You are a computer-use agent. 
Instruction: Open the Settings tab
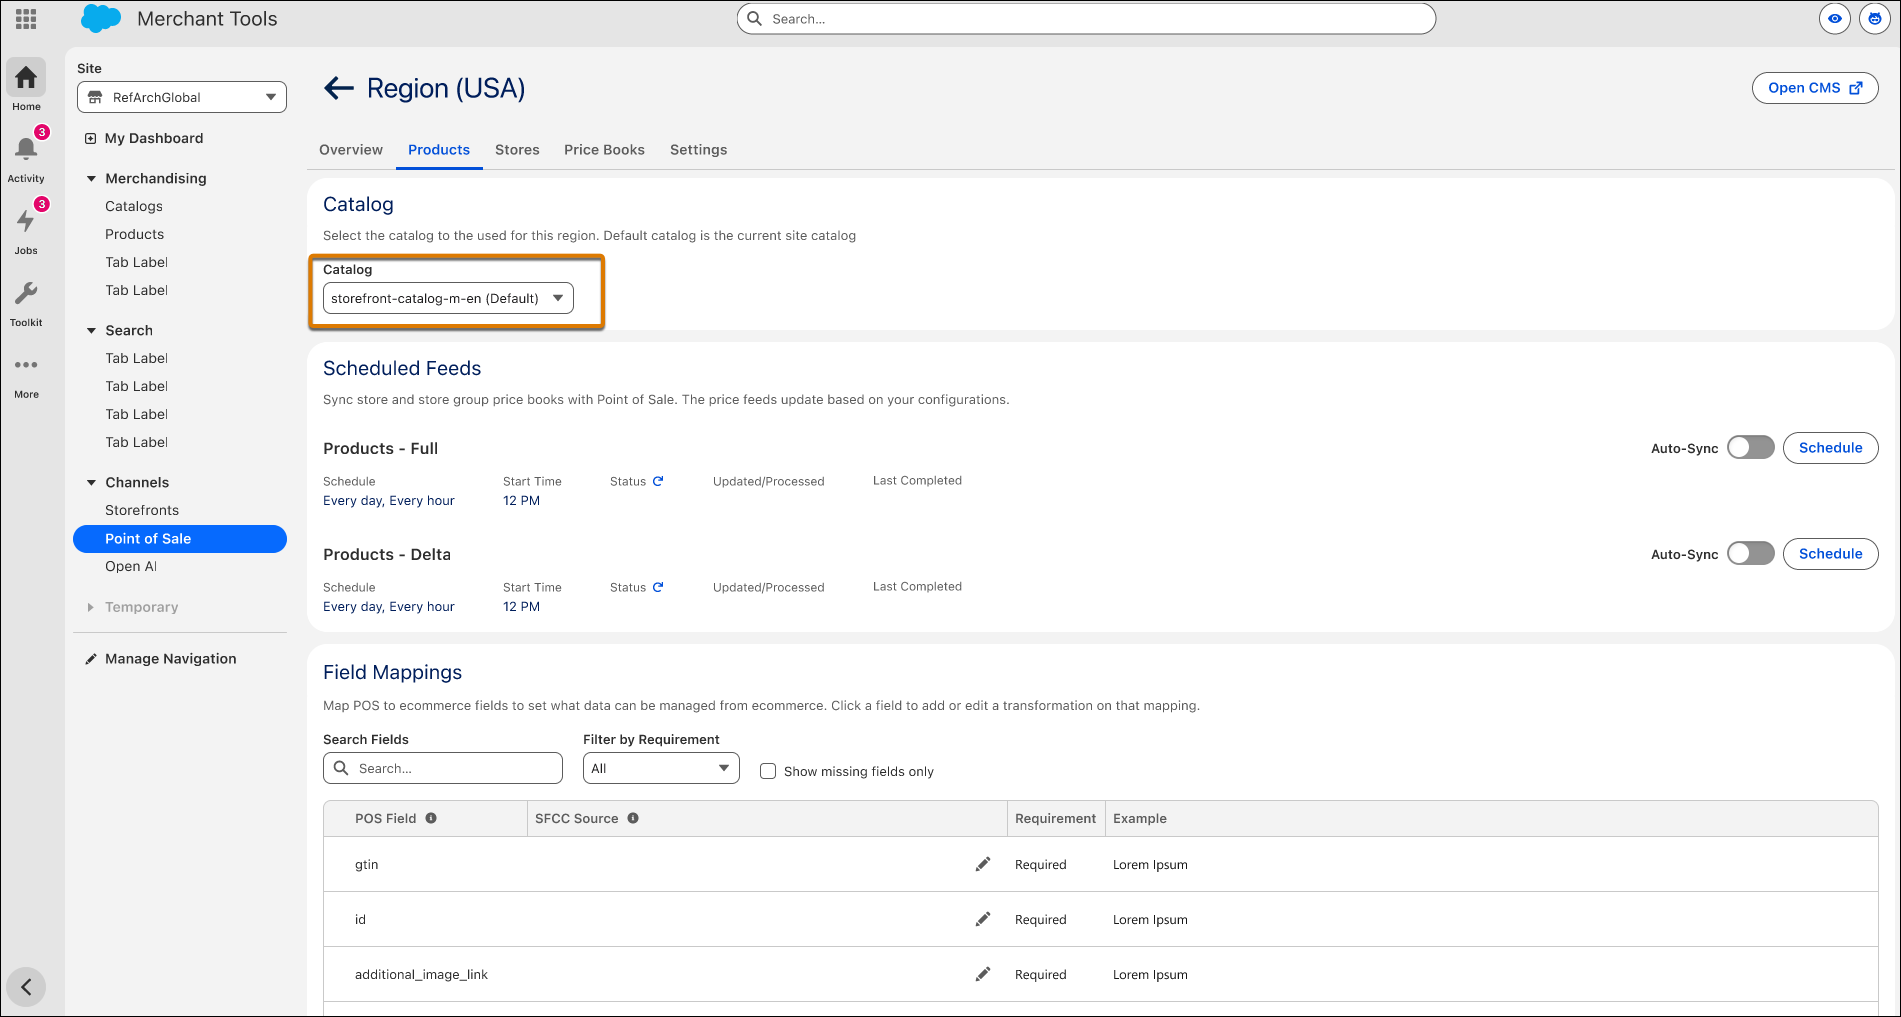click(698, 150)
